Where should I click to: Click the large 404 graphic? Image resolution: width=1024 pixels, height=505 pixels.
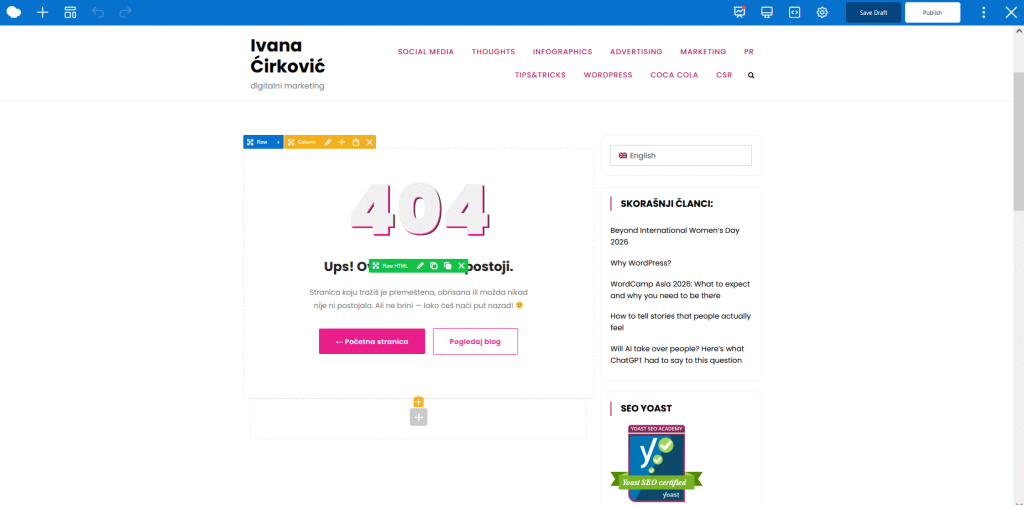click(x=419, y=208)
